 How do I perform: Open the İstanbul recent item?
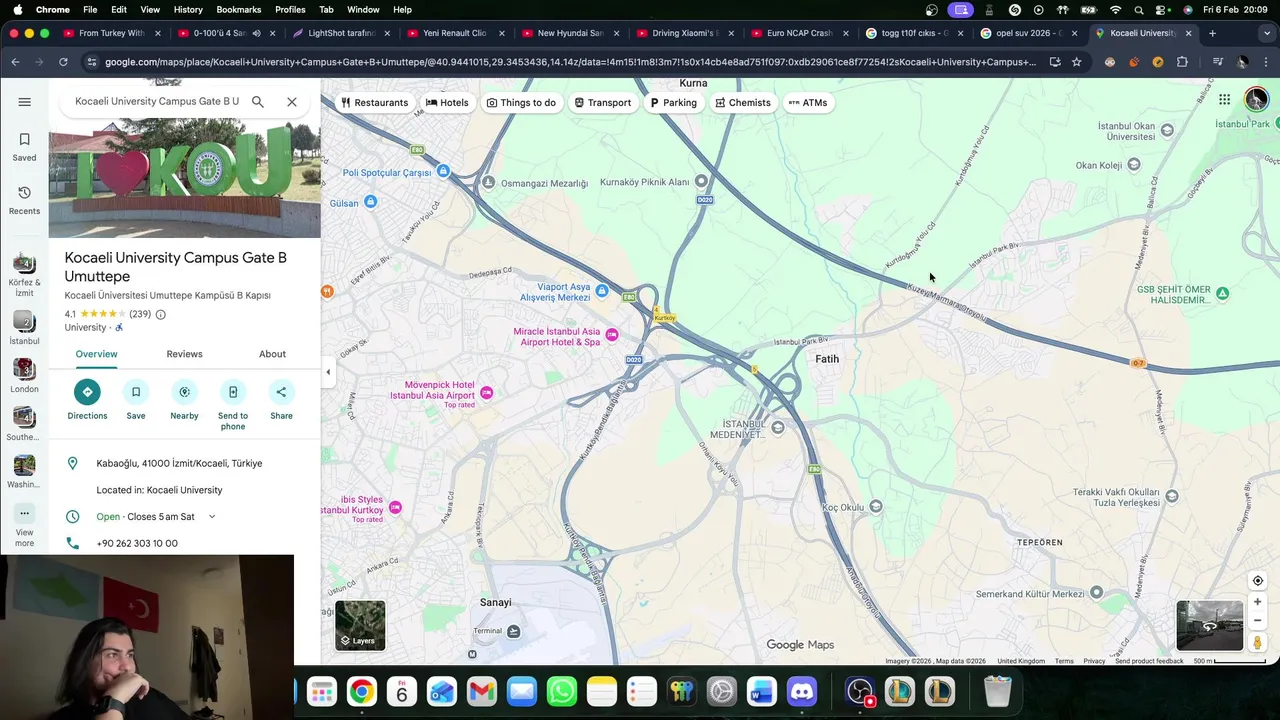point(25,328)
